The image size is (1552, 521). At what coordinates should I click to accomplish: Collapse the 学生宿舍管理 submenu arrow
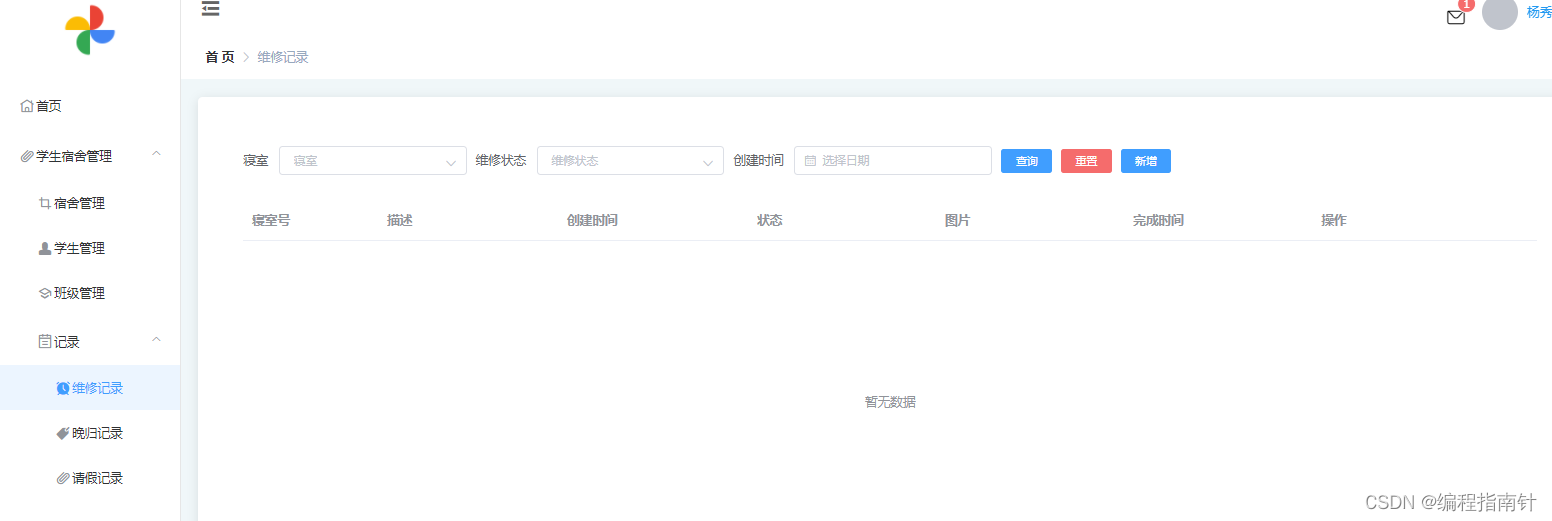[x=156, y=154]
